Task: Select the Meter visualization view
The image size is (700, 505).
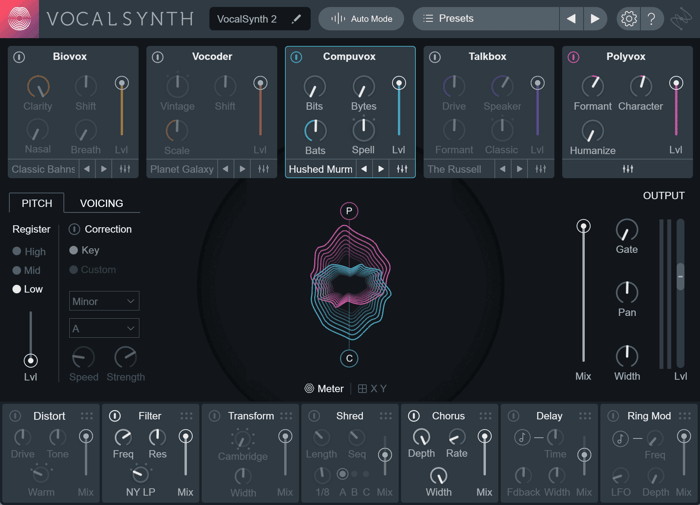Action: [324, 388]
